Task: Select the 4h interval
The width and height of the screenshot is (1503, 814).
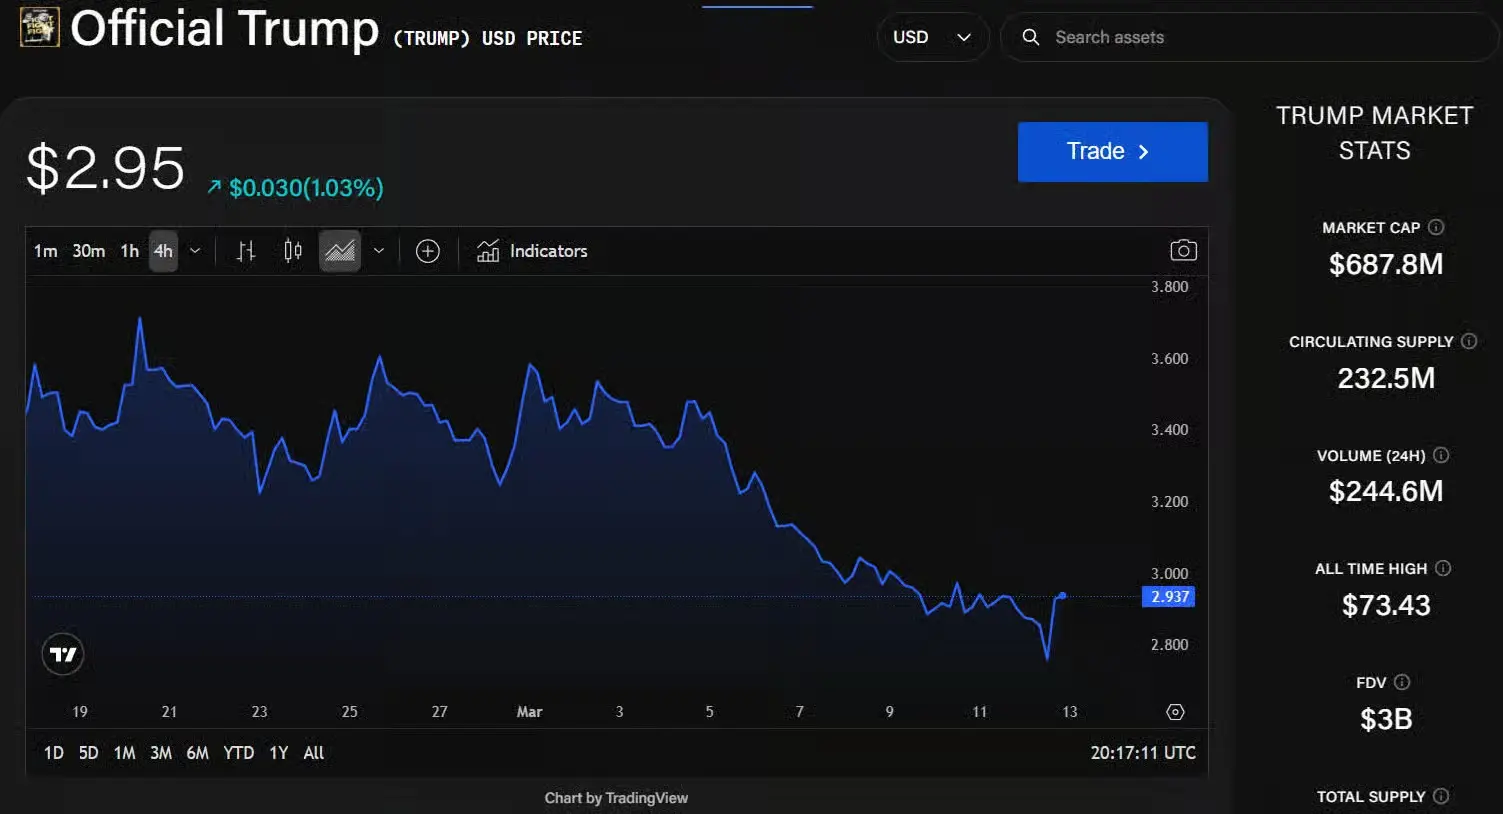Action: coord(163,251)
